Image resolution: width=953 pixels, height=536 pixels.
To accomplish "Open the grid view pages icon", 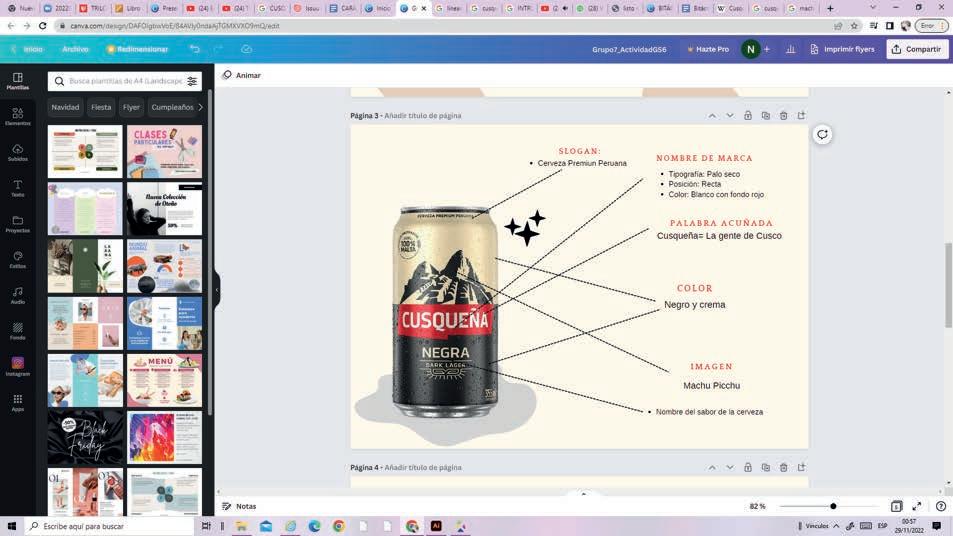I will tap(896, 506).
